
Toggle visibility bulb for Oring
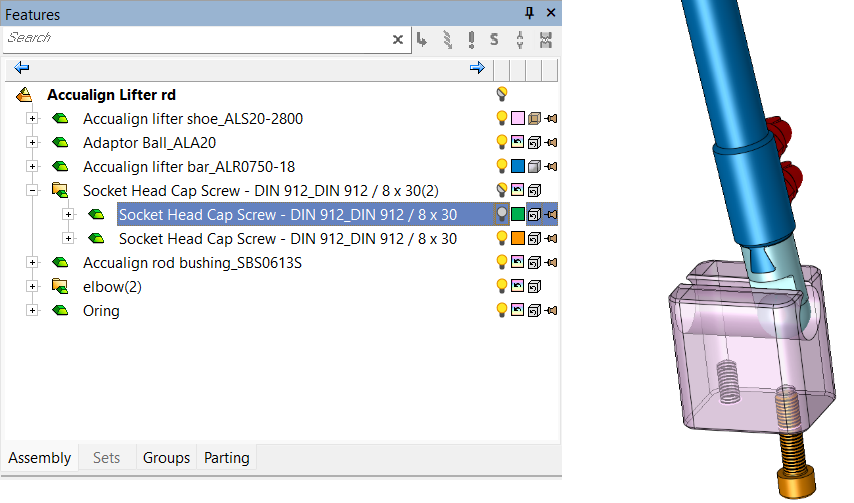click(502, 311)
